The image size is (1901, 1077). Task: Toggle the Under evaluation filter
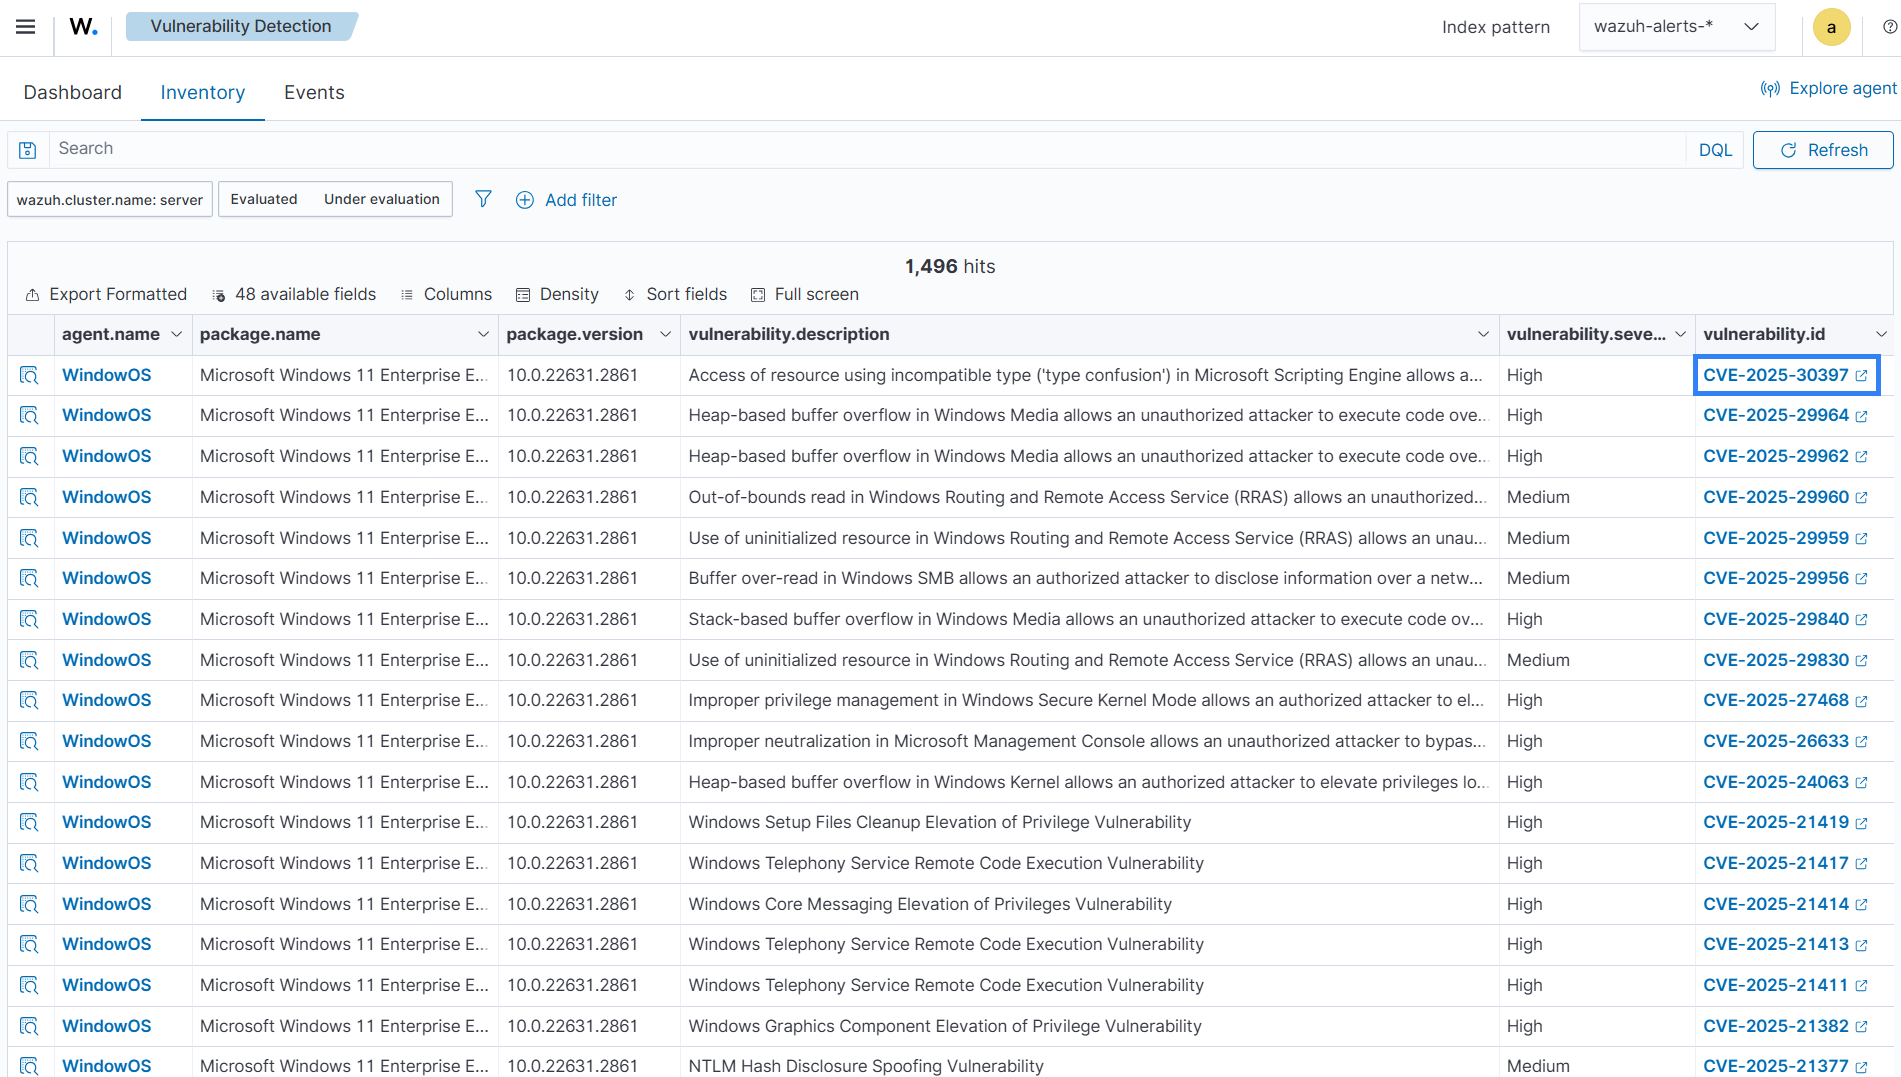coord(380,198)
